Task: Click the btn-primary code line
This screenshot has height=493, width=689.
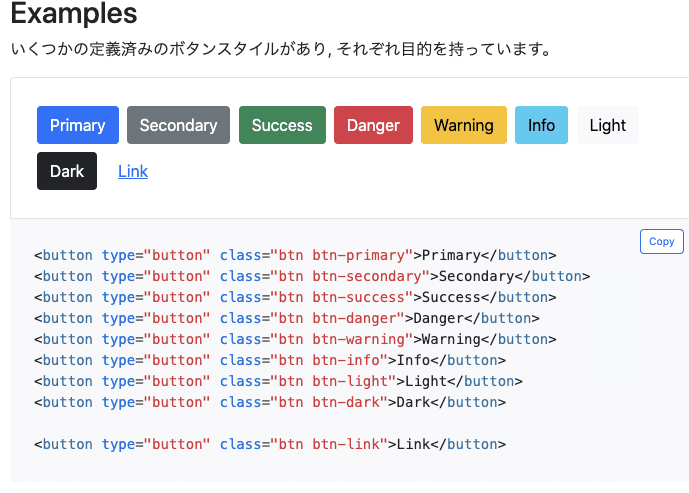Action: point(295,255)
